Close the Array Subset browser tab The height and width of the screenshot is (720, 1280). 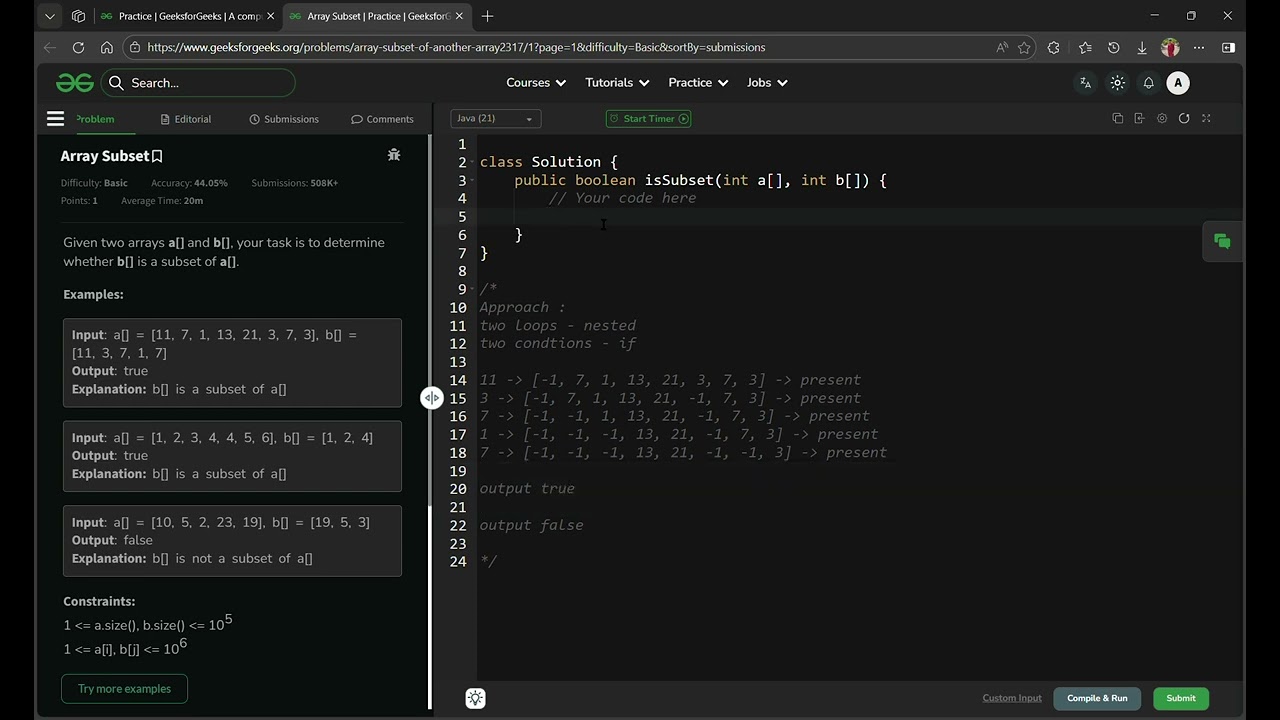click(459, 16)
